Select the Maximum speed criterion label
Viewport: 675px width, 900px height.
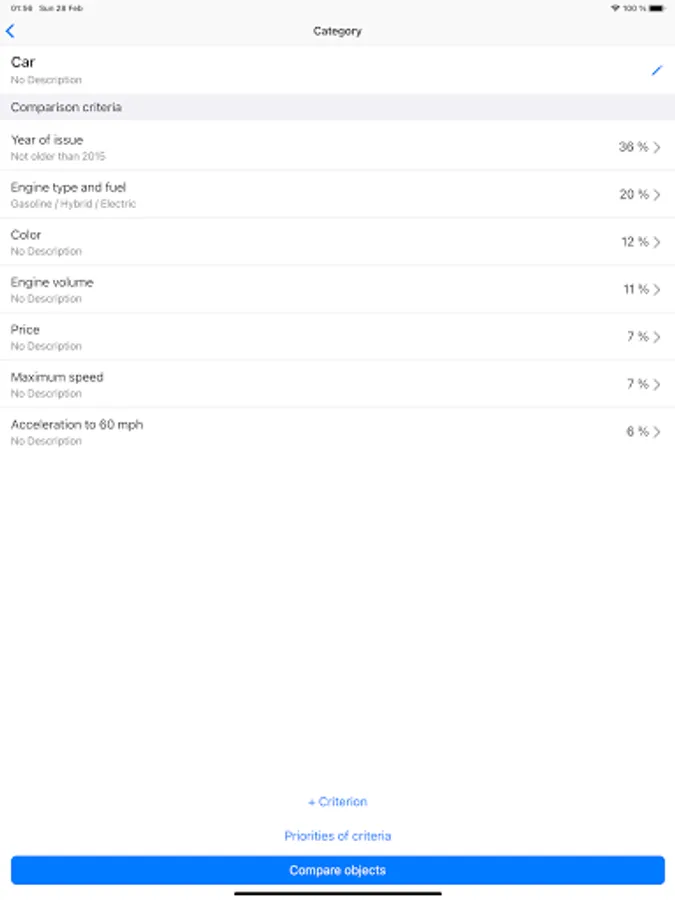tap(57, 377)
